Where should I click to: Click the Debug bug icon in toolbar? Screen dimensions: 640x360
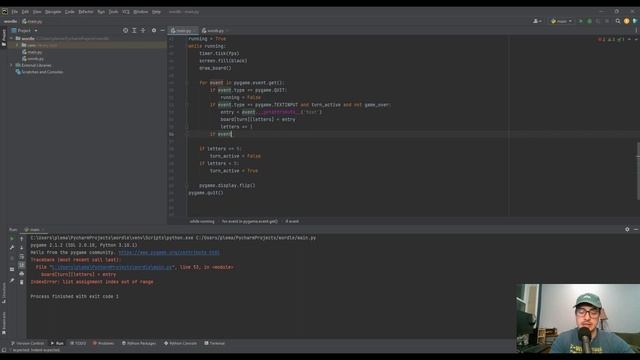click(589, 21)
